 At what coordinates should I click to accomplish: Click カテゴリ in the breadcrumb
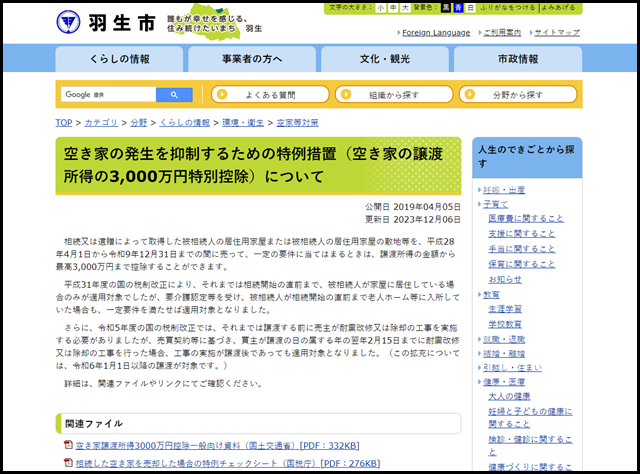pyautogui.click(x=101, y=123)
